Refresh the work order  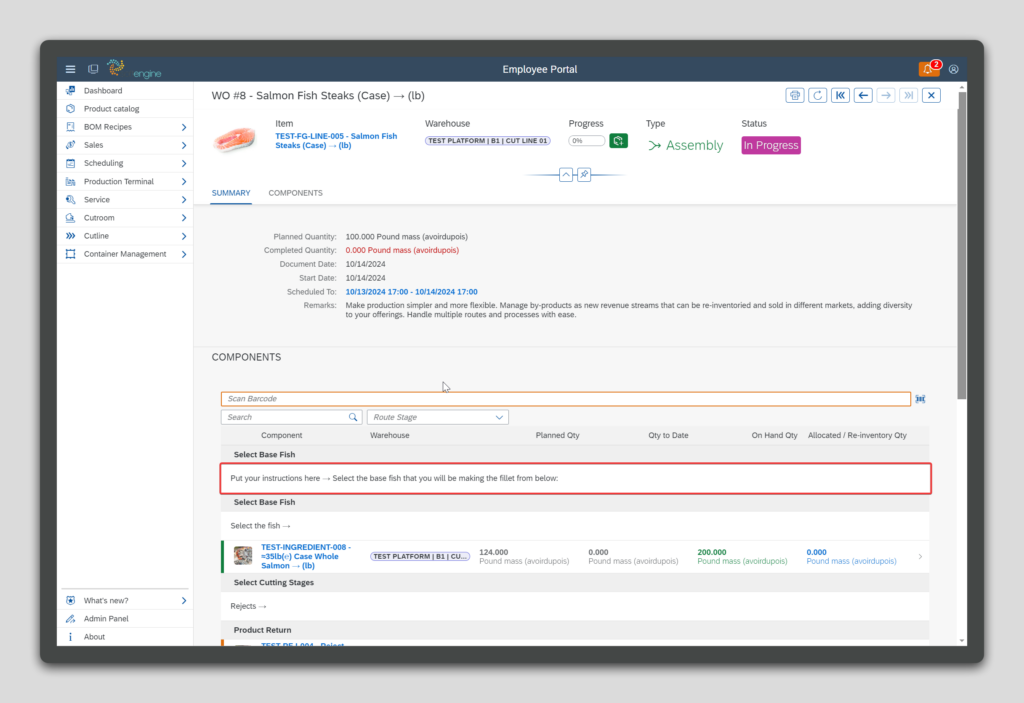818,95
